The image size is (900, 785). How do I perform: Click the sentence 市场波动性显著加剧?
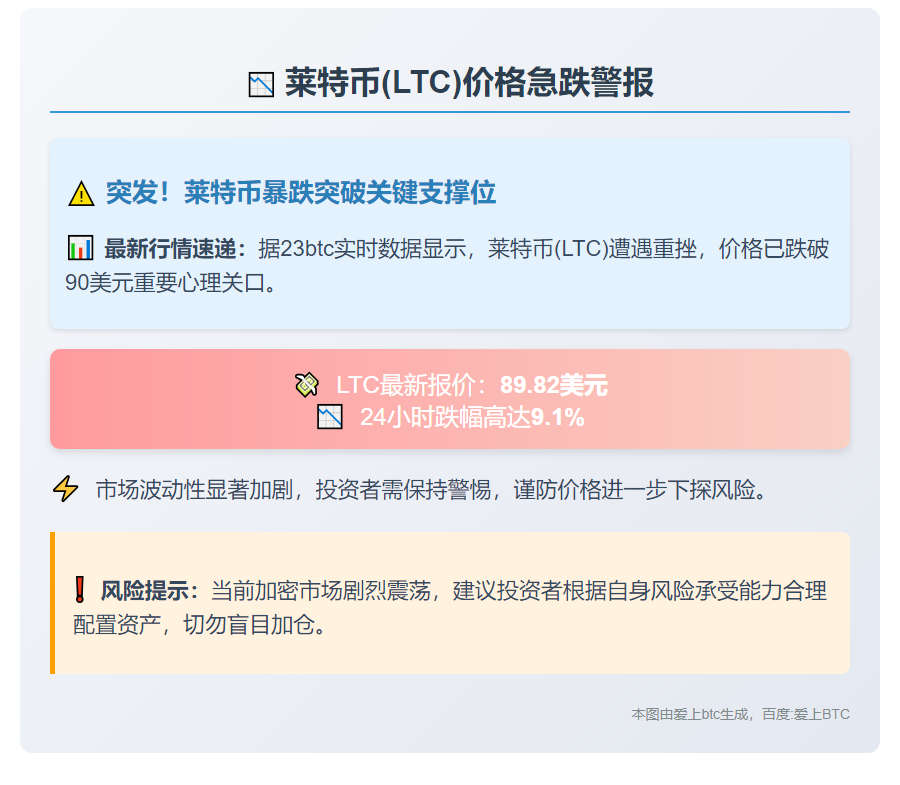click(x=195, y=490)
